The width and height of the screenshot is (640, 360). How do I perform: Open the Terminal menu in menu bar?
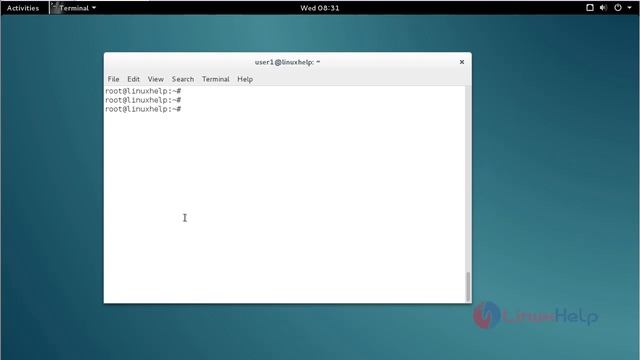click(x=216, y=79)
